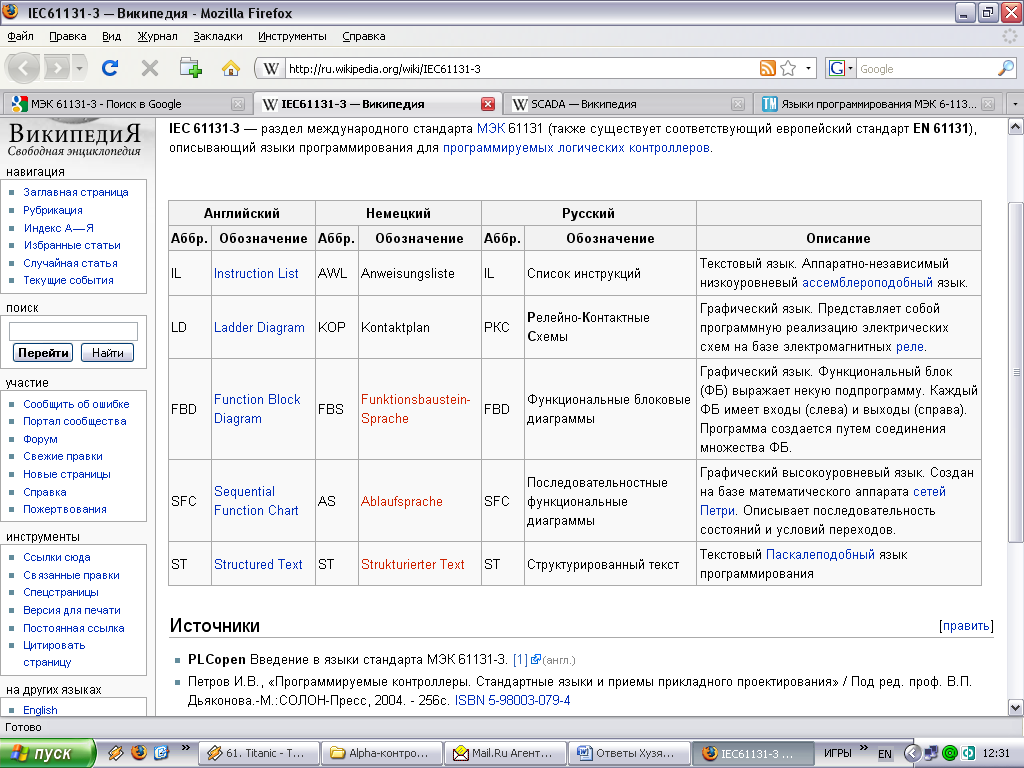The height and width of the screenshot is (768, 1024).
Task: Follow the red Ablaufsprache link
Action: coord(402,501)
